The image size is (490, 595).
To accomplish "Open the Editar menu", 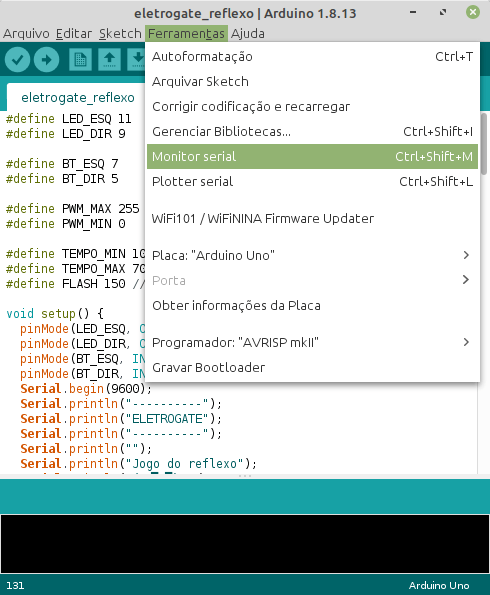I will click(x=74, y=33).
